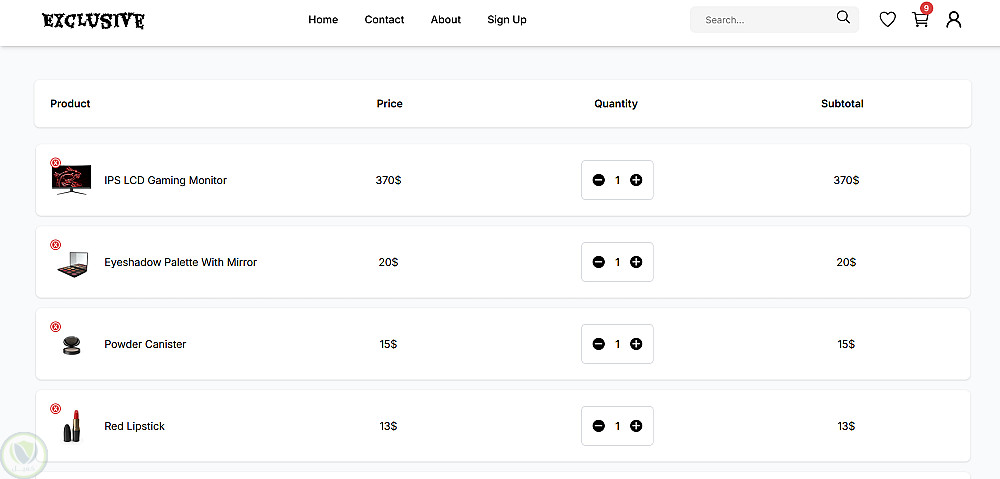The width and height of the screenshot is (1000, 479).
Task: Remove Powder Canister from cart
Action: (55, 327)
